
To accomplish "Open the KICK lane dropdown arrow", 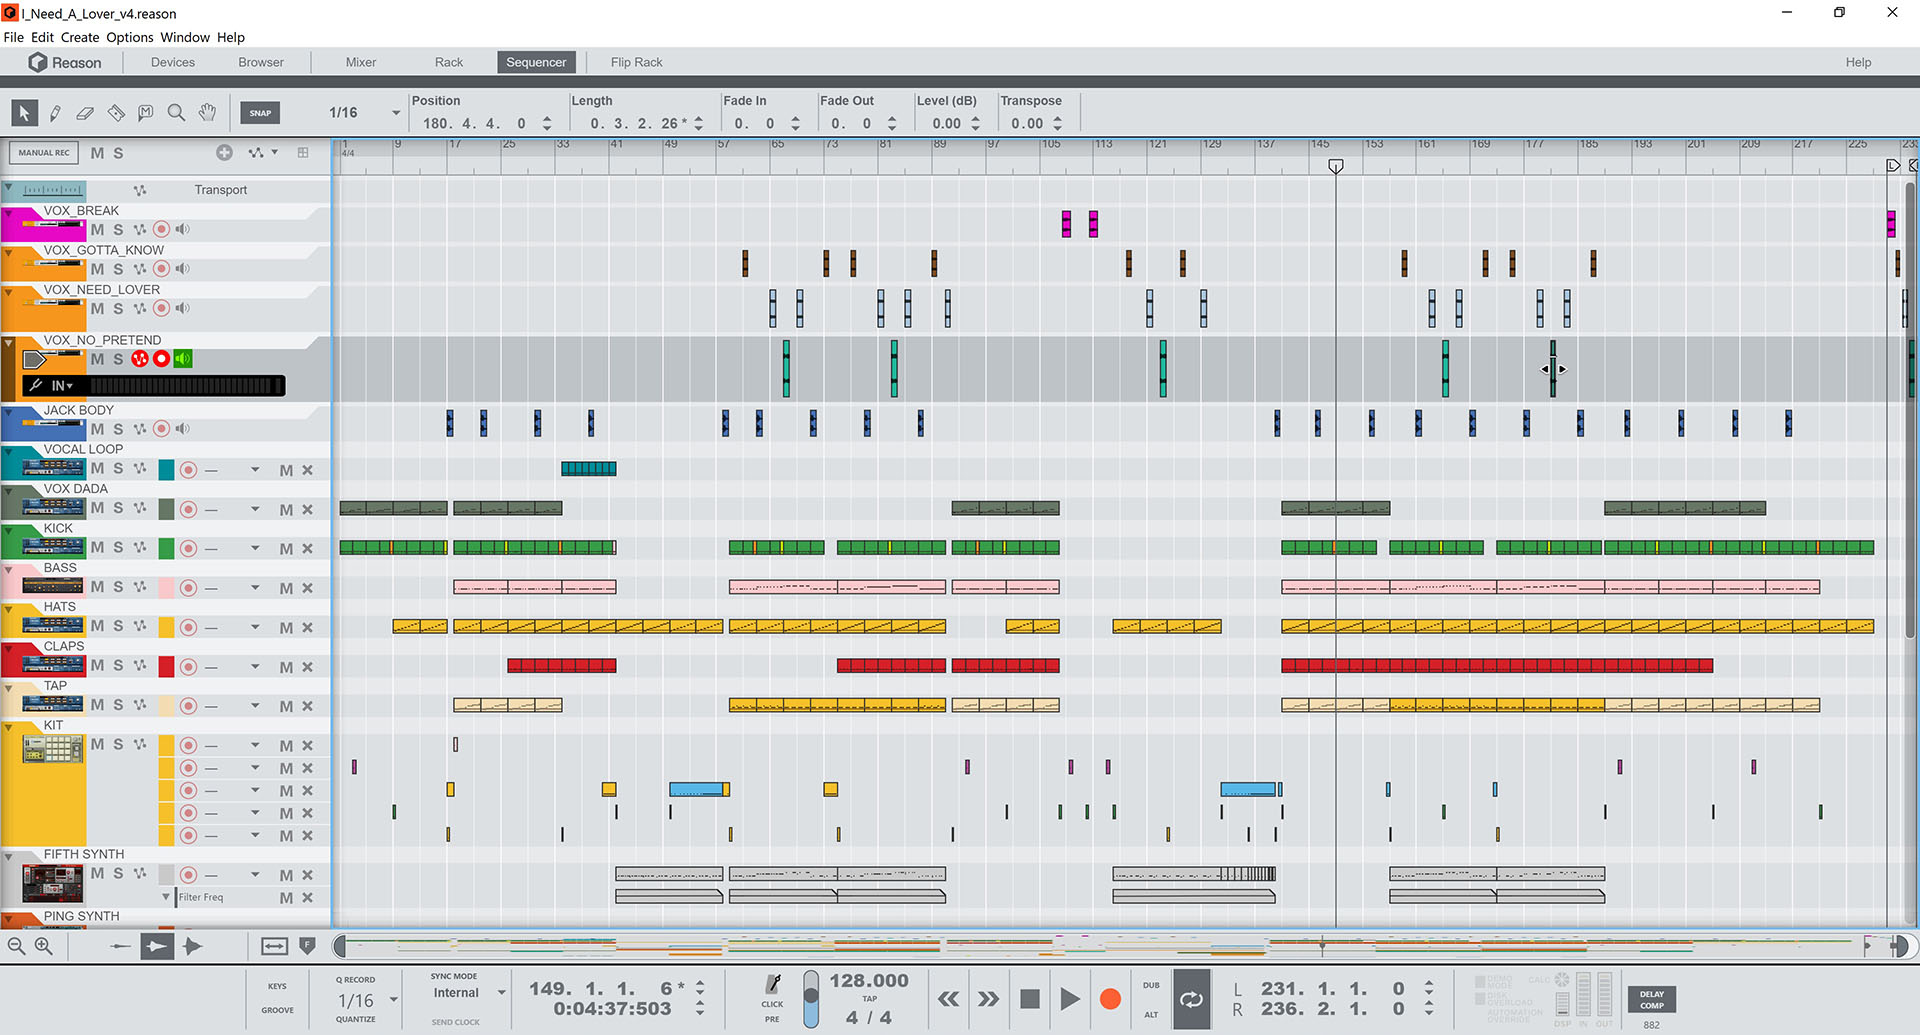I will pyautogui.click(x=255, y=548).
